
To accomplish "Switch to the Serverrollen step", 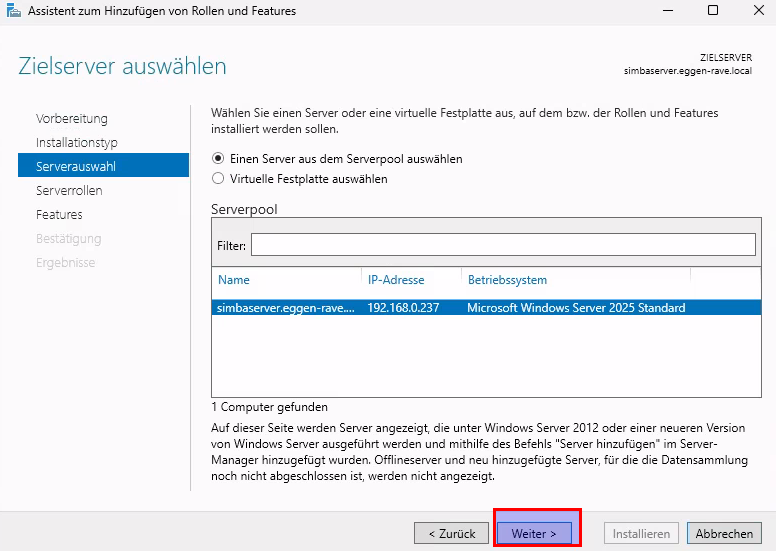I will click(x=69, y=191).
